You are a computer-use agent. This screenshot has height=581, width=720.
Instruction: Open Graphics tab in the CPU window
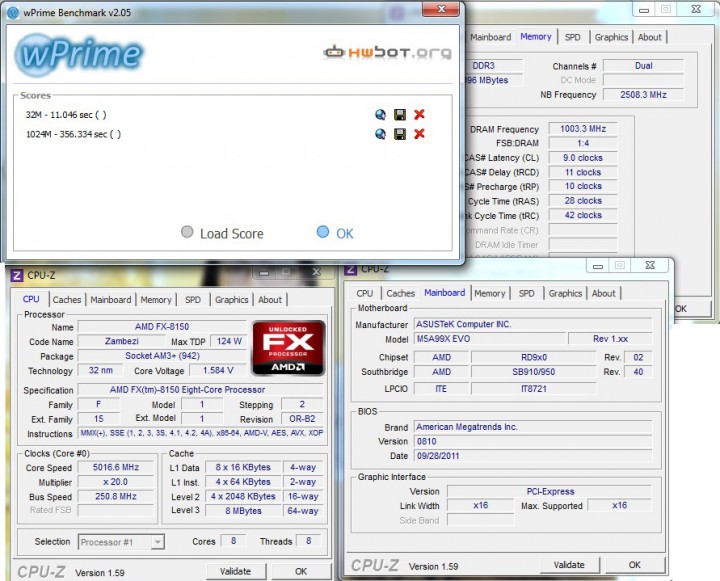pyautogui.click(x=231, y=299)
